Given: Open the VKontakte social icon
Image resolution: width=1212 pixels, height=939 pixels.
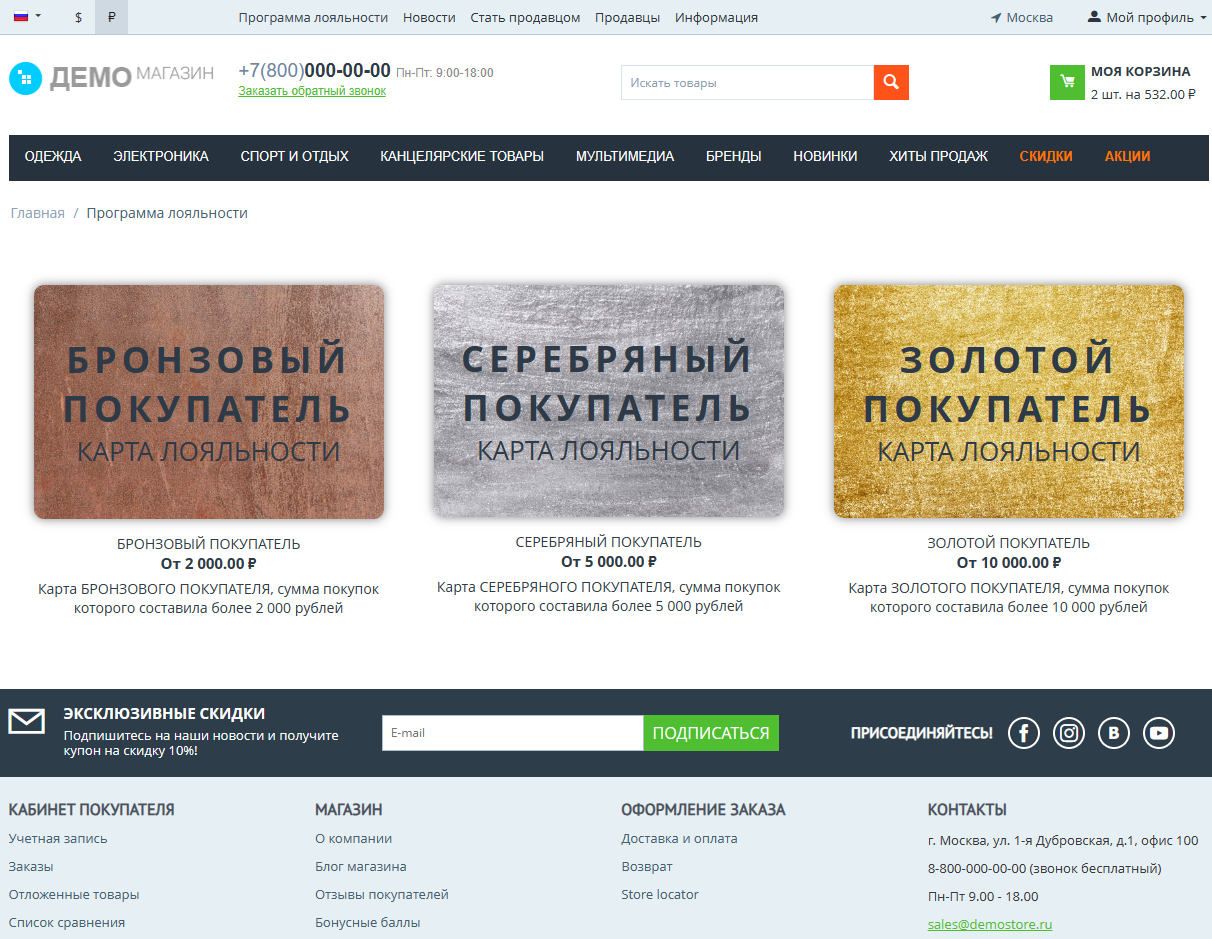Looking at the screenshot, I should pyautogui.click(x=1114, y=733).
